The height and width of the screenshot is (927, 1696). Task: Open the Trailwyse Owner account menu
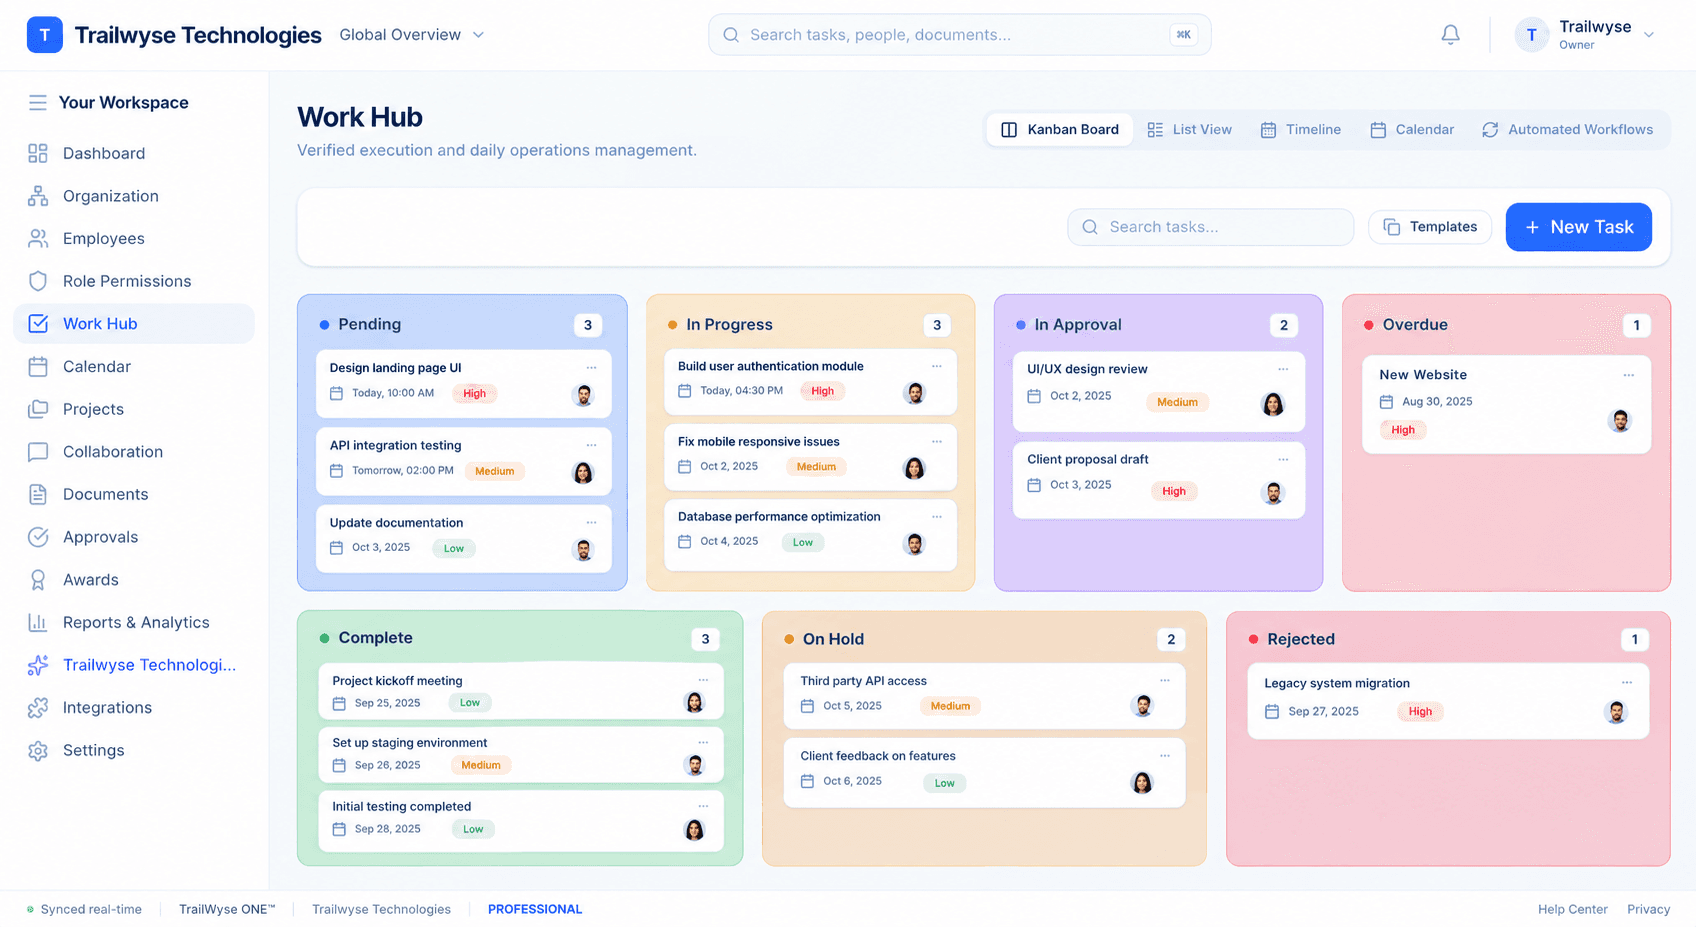click(x=1585, y=35)
